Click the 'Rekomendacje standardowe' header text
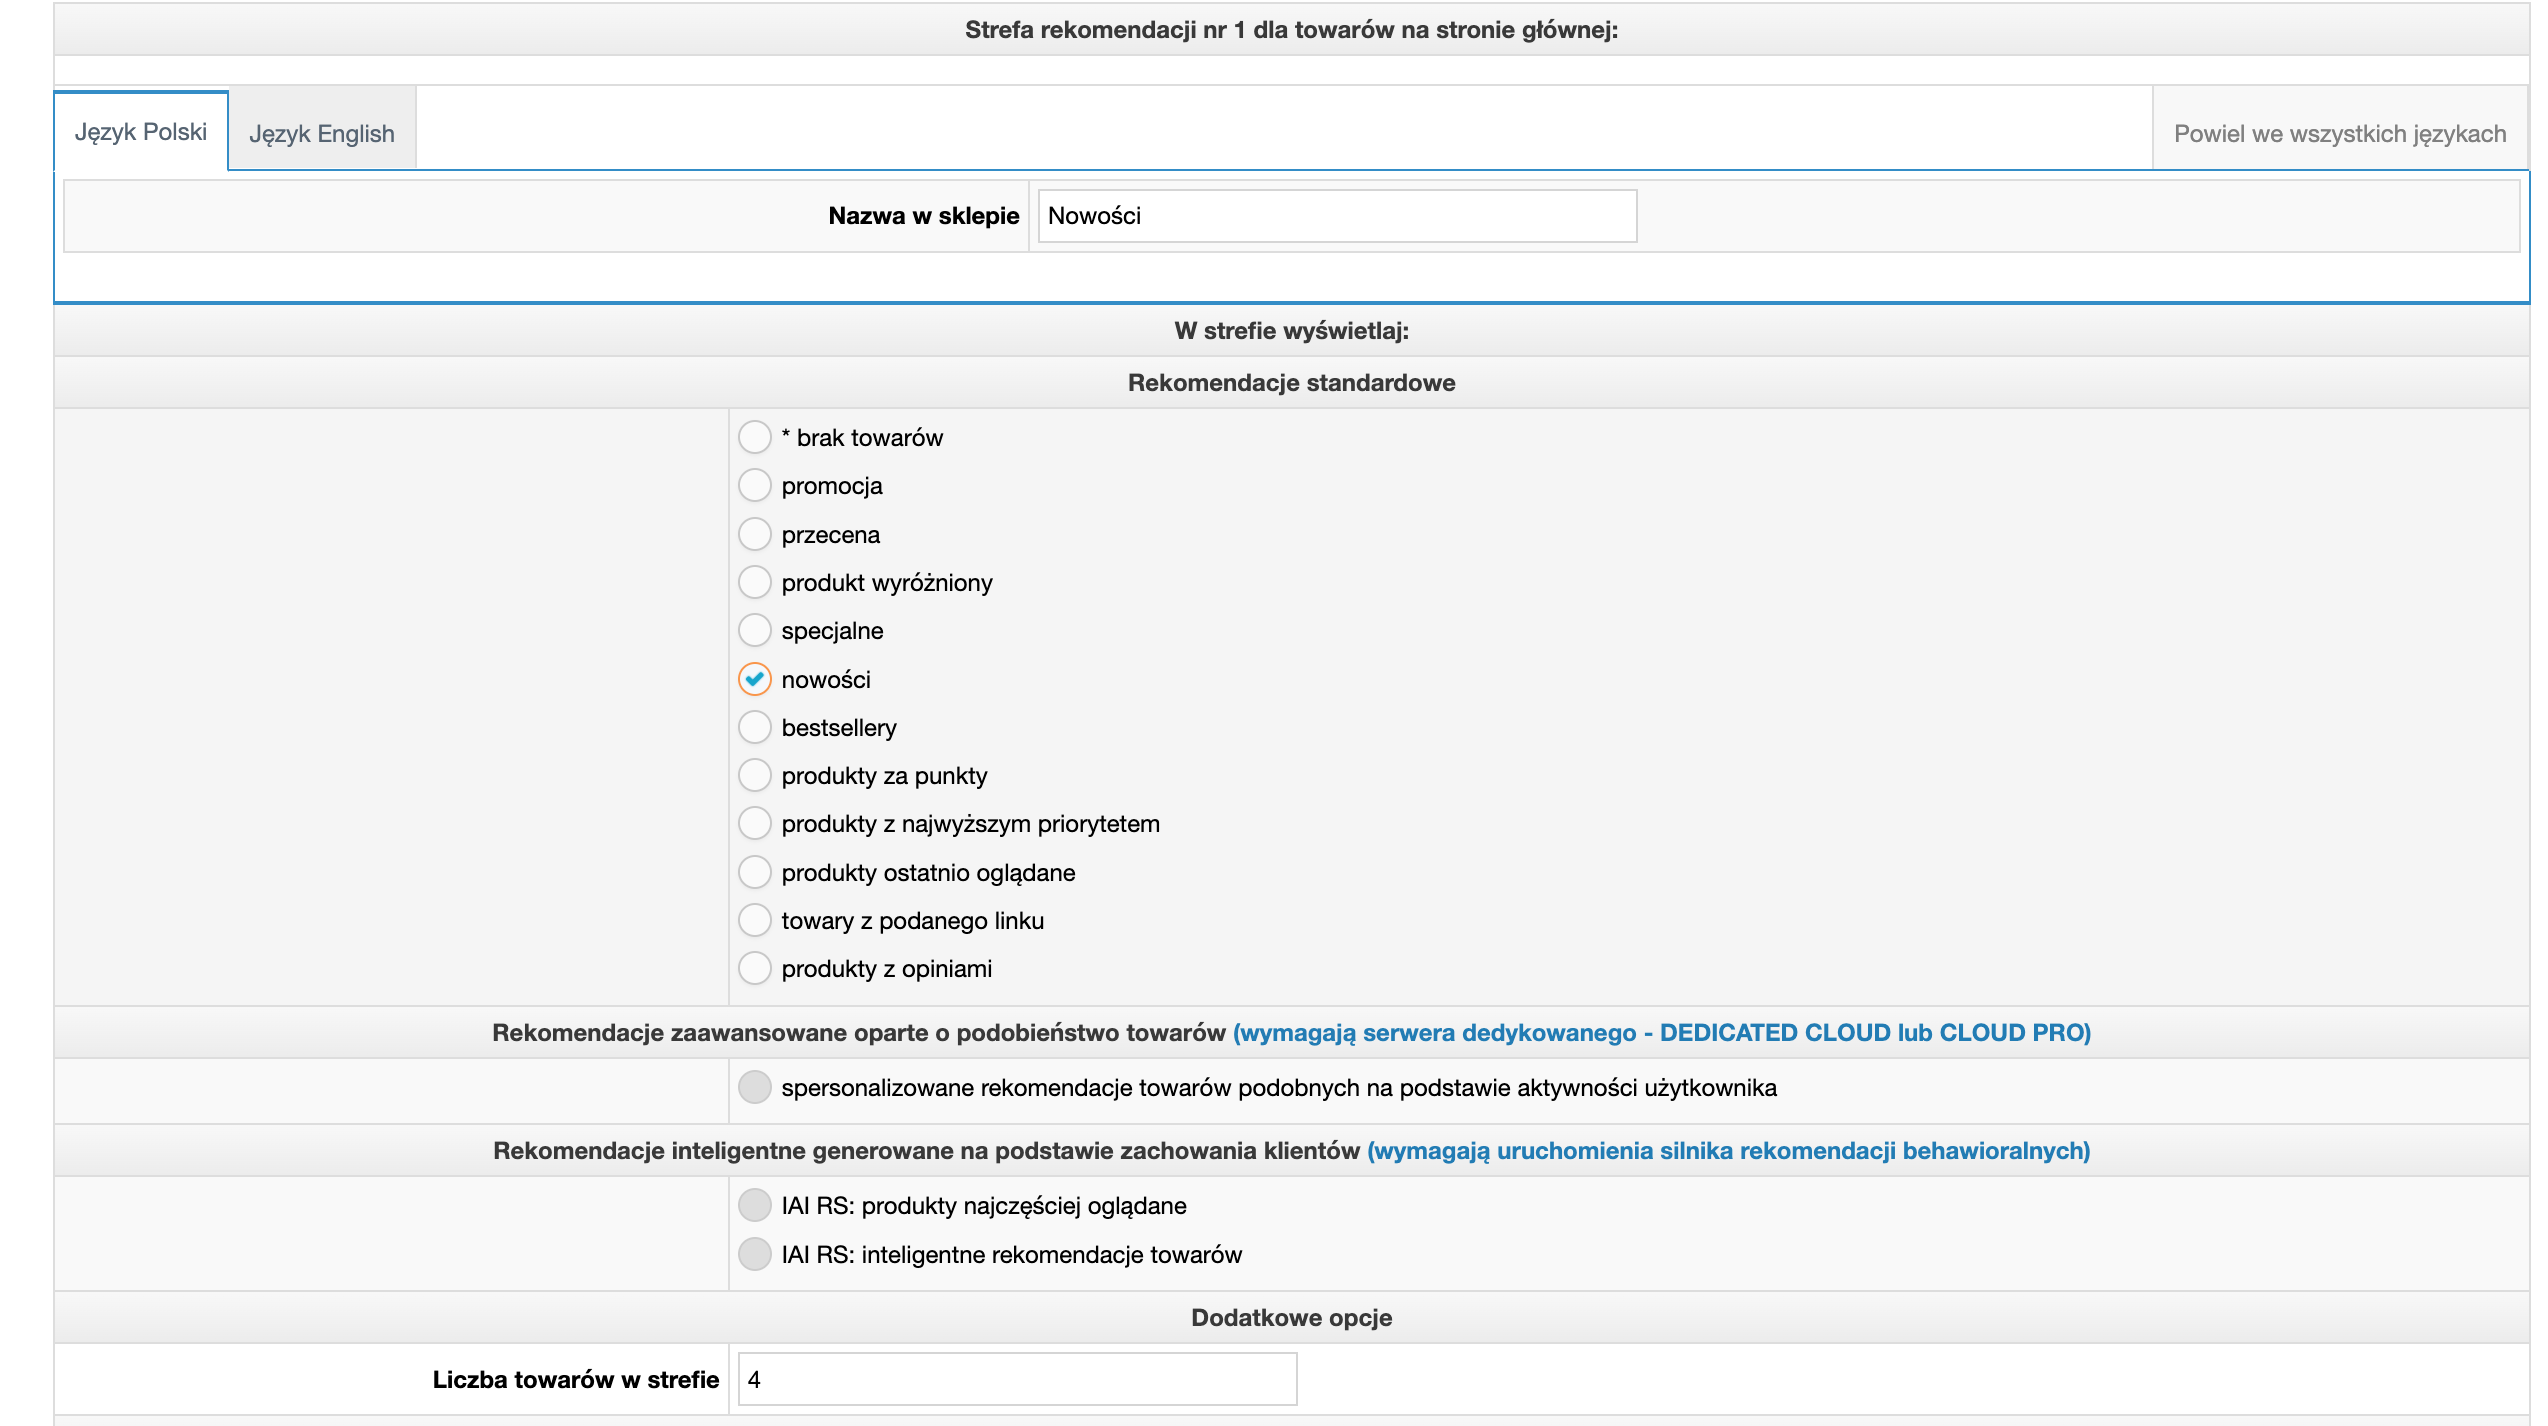The height and width of the screenshot is (1426, 2548). [x=1291, y=383]
